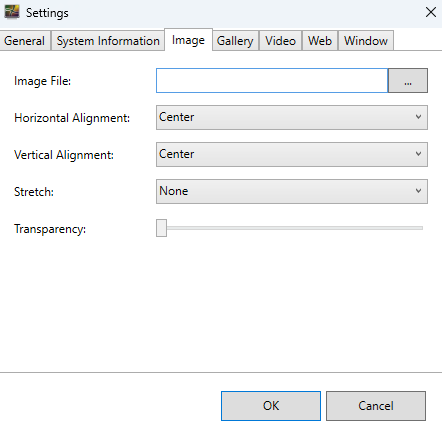Click the Vertical Alignment chevron arrow

pyautogui.click(x=418, y=154)
